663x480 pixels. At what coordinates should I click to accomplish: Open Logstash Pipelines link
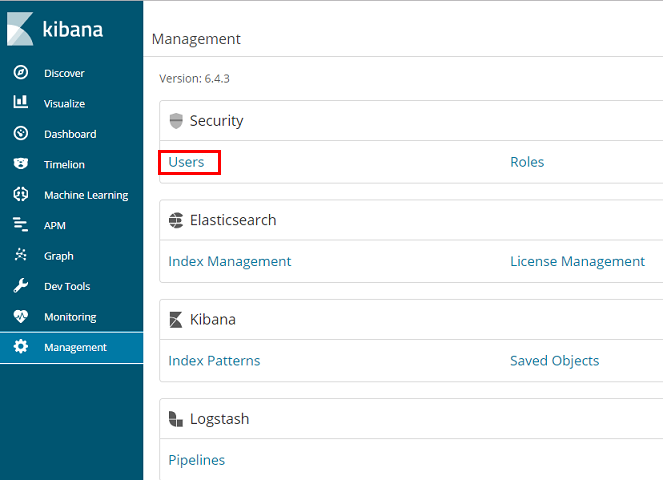click(197, 460)
